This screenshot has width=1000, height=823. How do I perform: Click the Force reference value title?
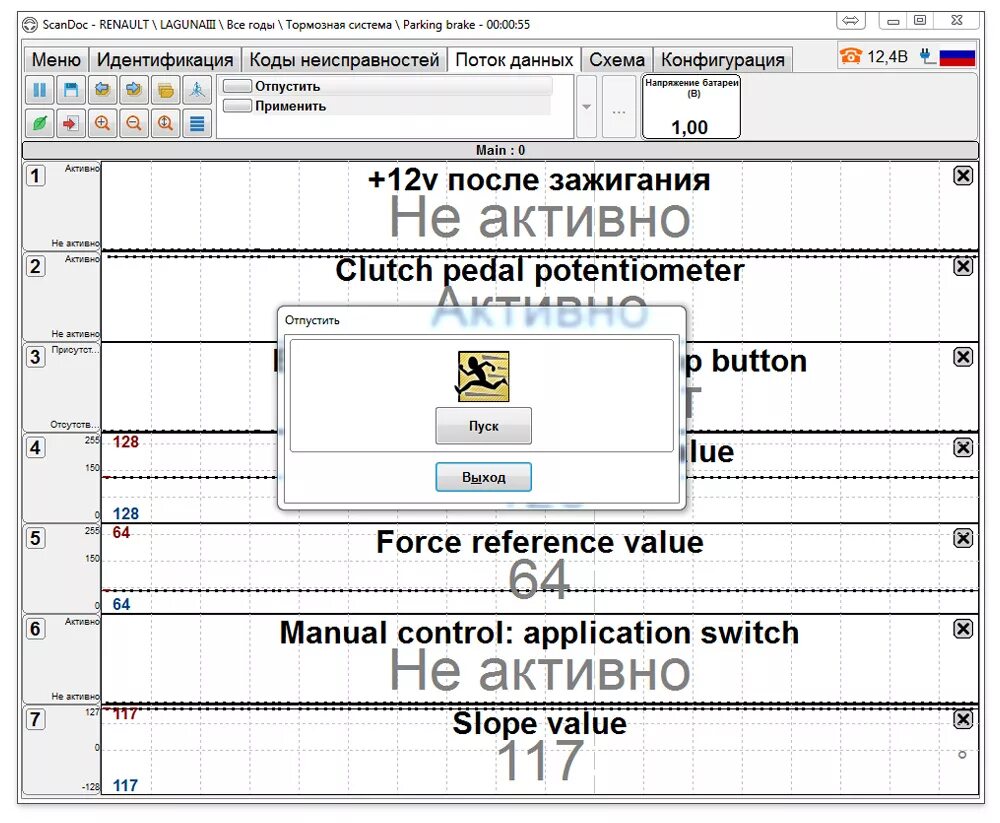pyautogui.click(x=540, y=542)
